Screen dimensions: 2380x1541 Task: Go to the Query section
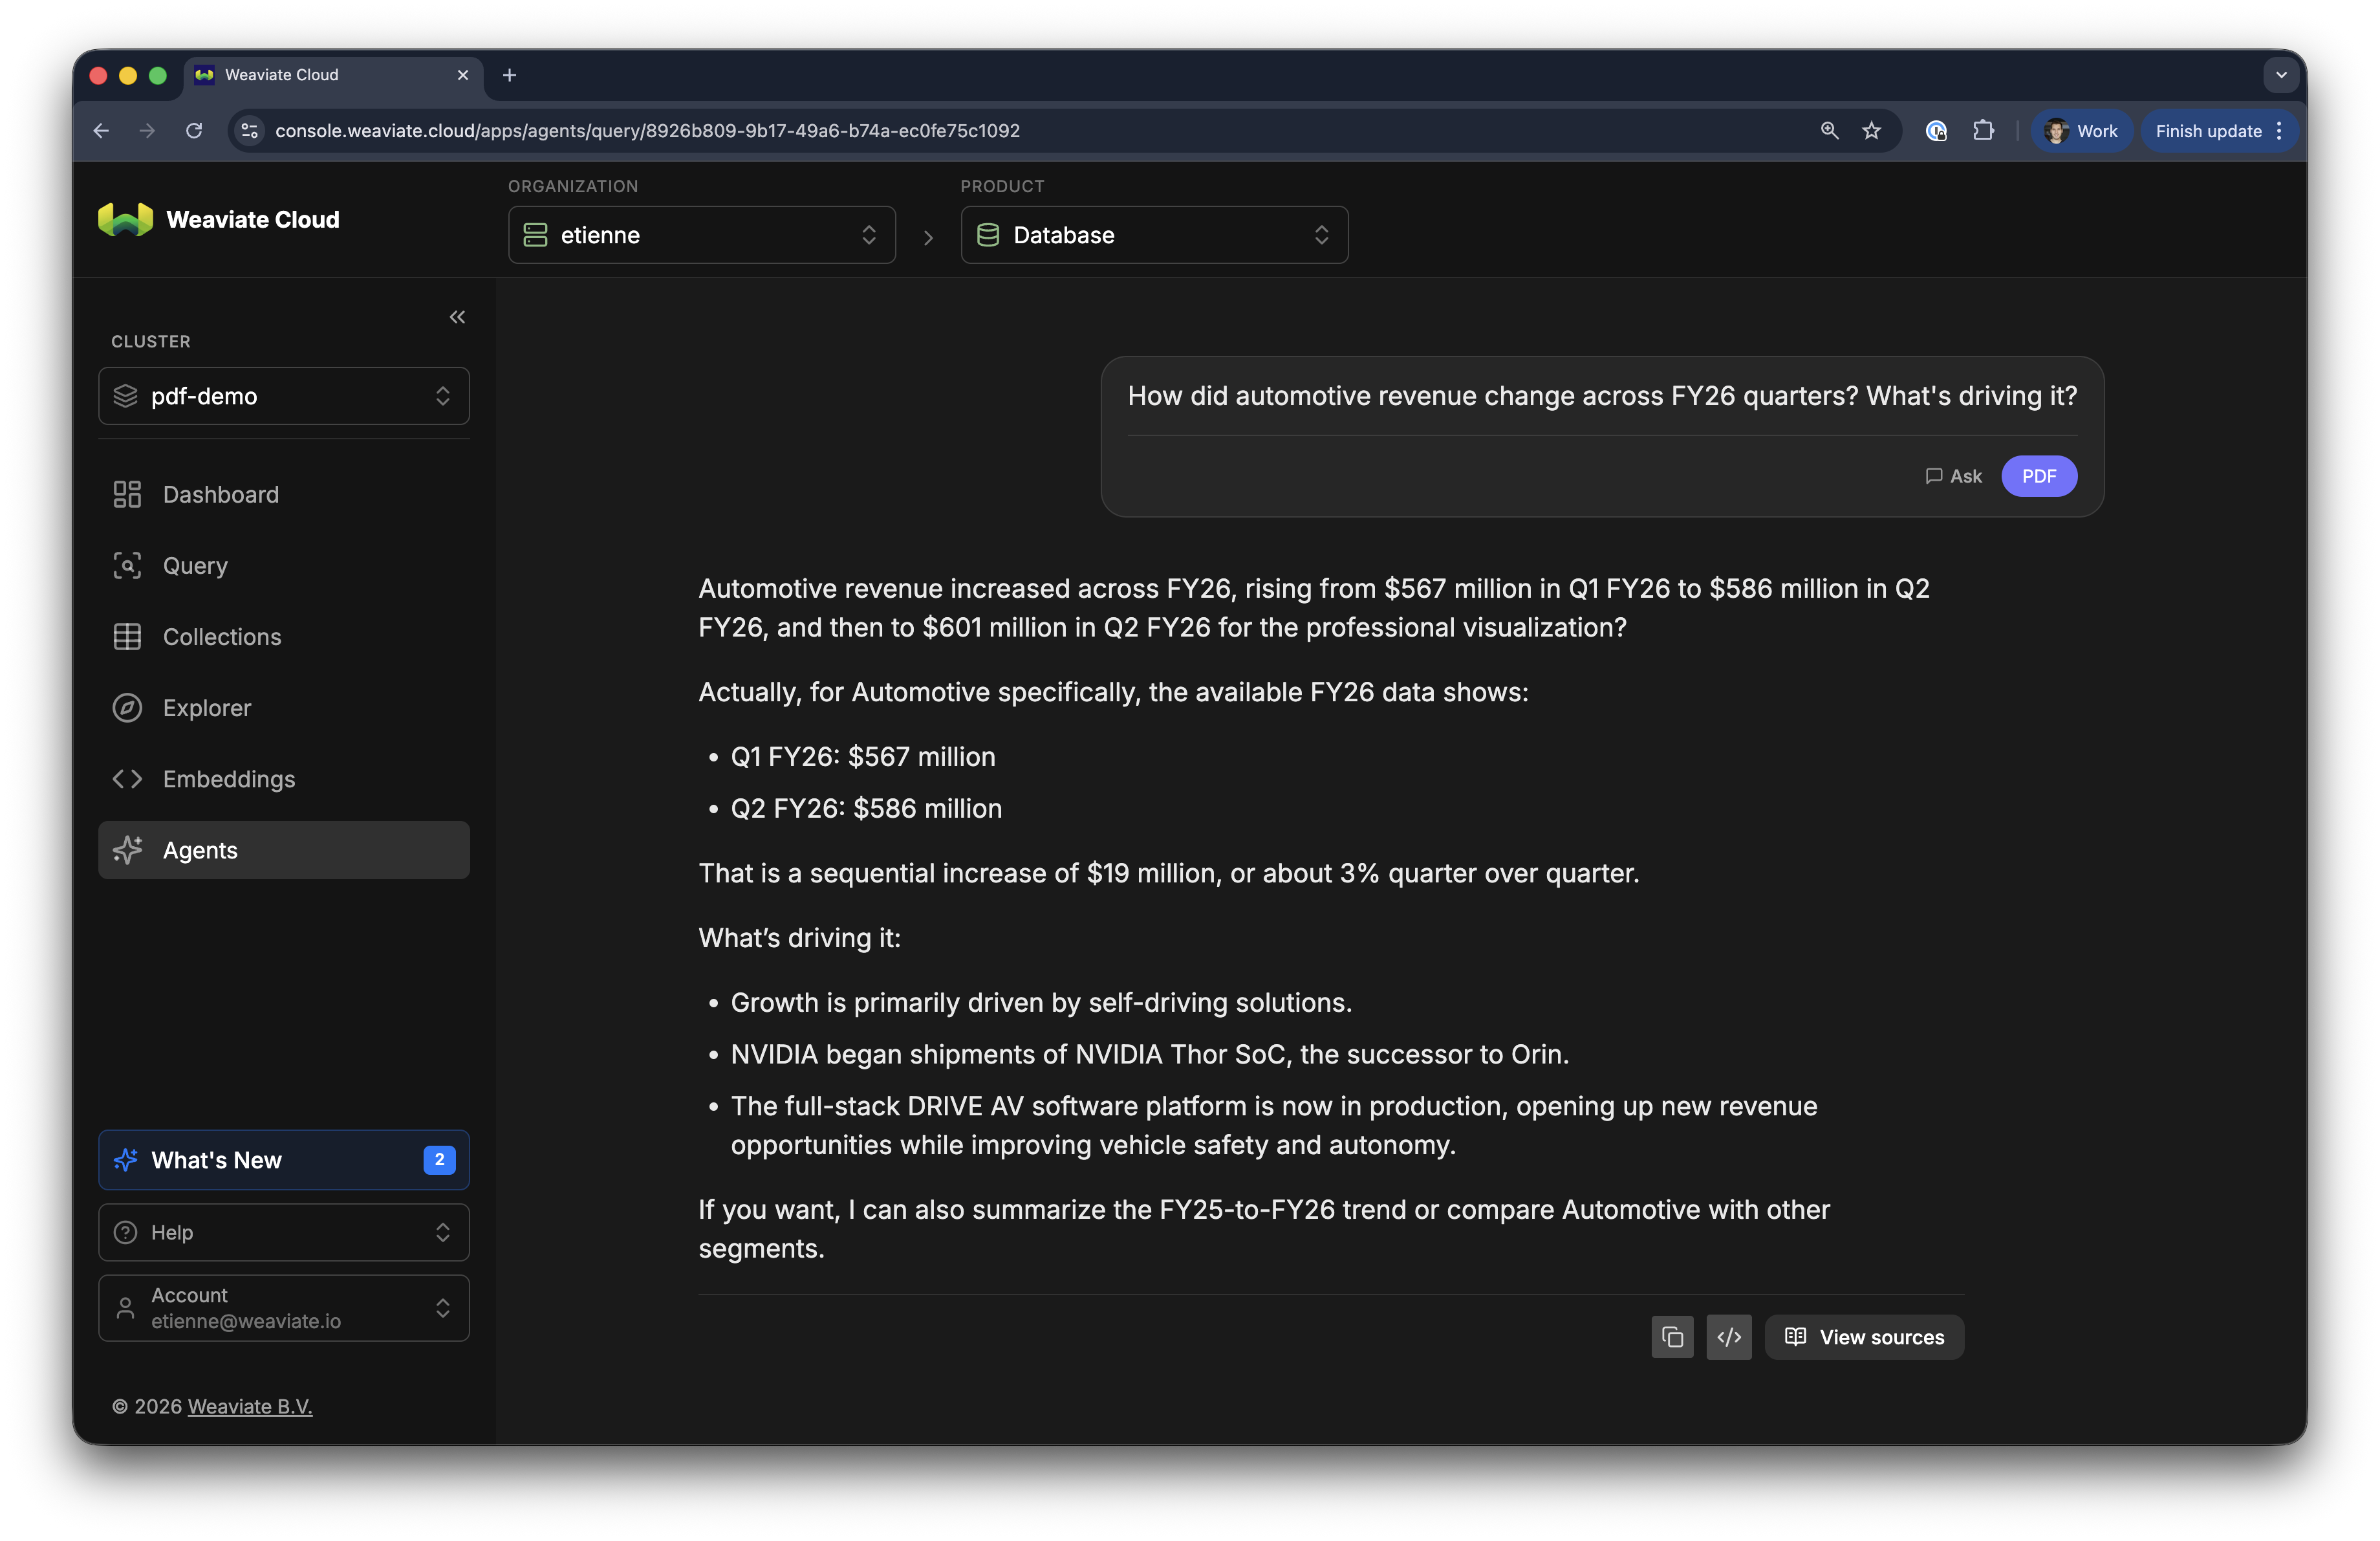pyautogui.click(x=284, y=565)
